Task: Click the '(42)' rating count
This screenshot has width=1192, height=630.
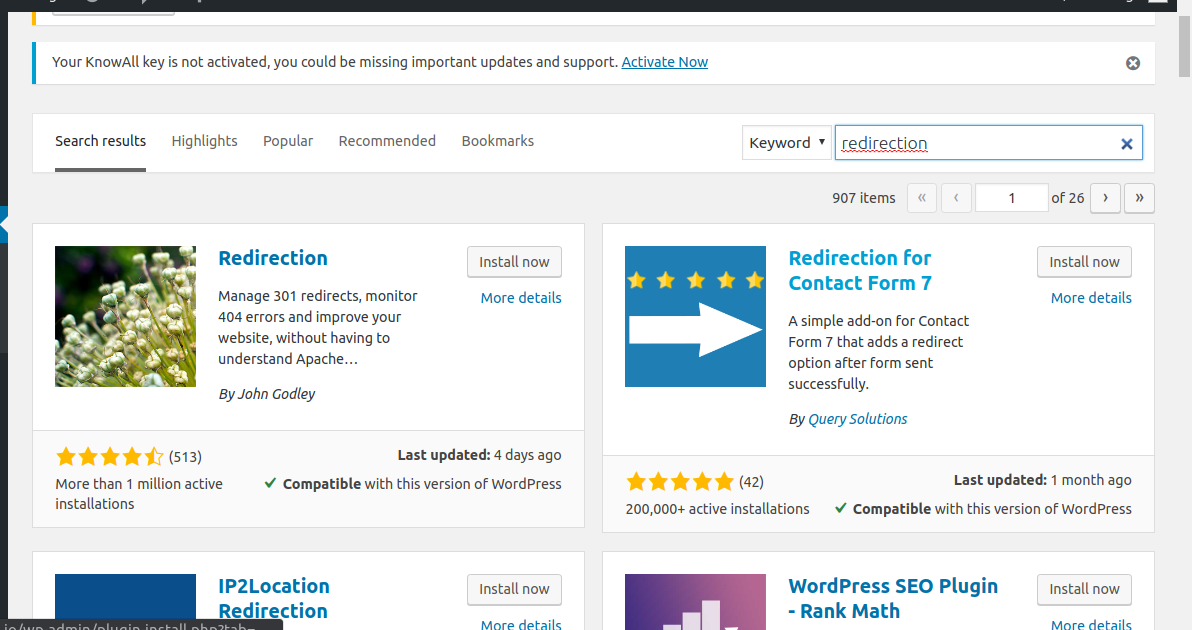Action: click(x=751, y=482)
